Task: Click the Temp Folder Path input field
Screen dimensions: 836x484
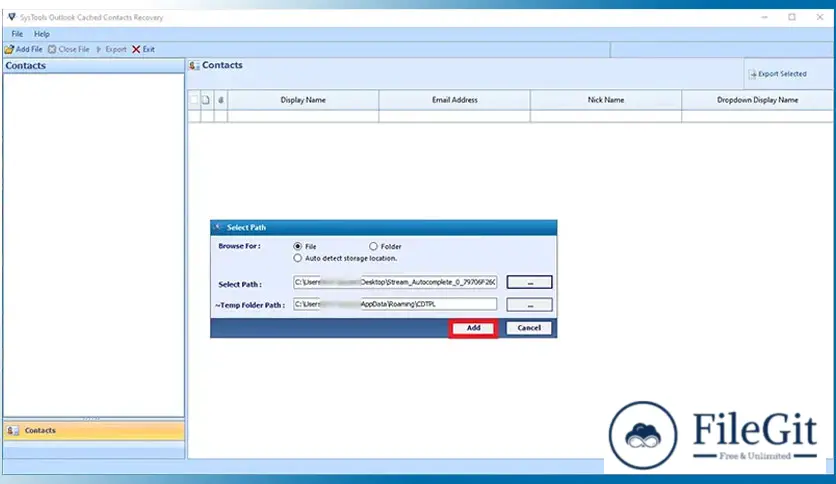Action: [x=395, y=304]
